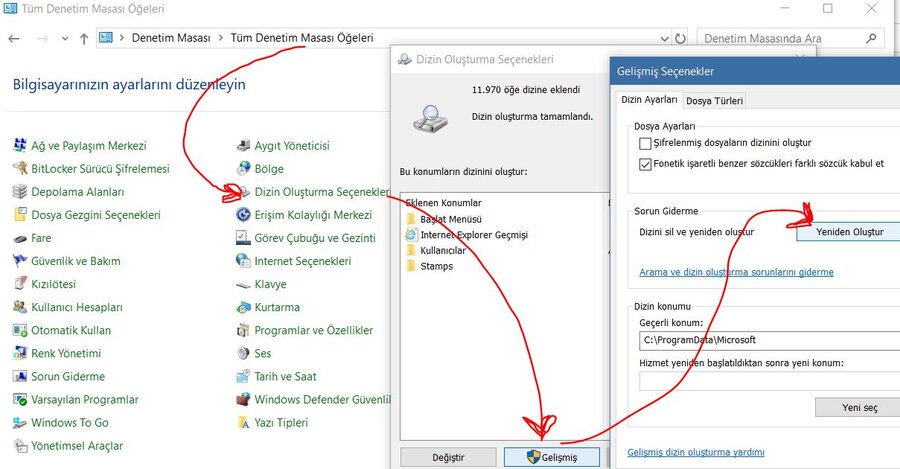Open Gelişmiş dizin oluşturma yardımı link
Screen dimensions: 900x469
tap(696, 452)
